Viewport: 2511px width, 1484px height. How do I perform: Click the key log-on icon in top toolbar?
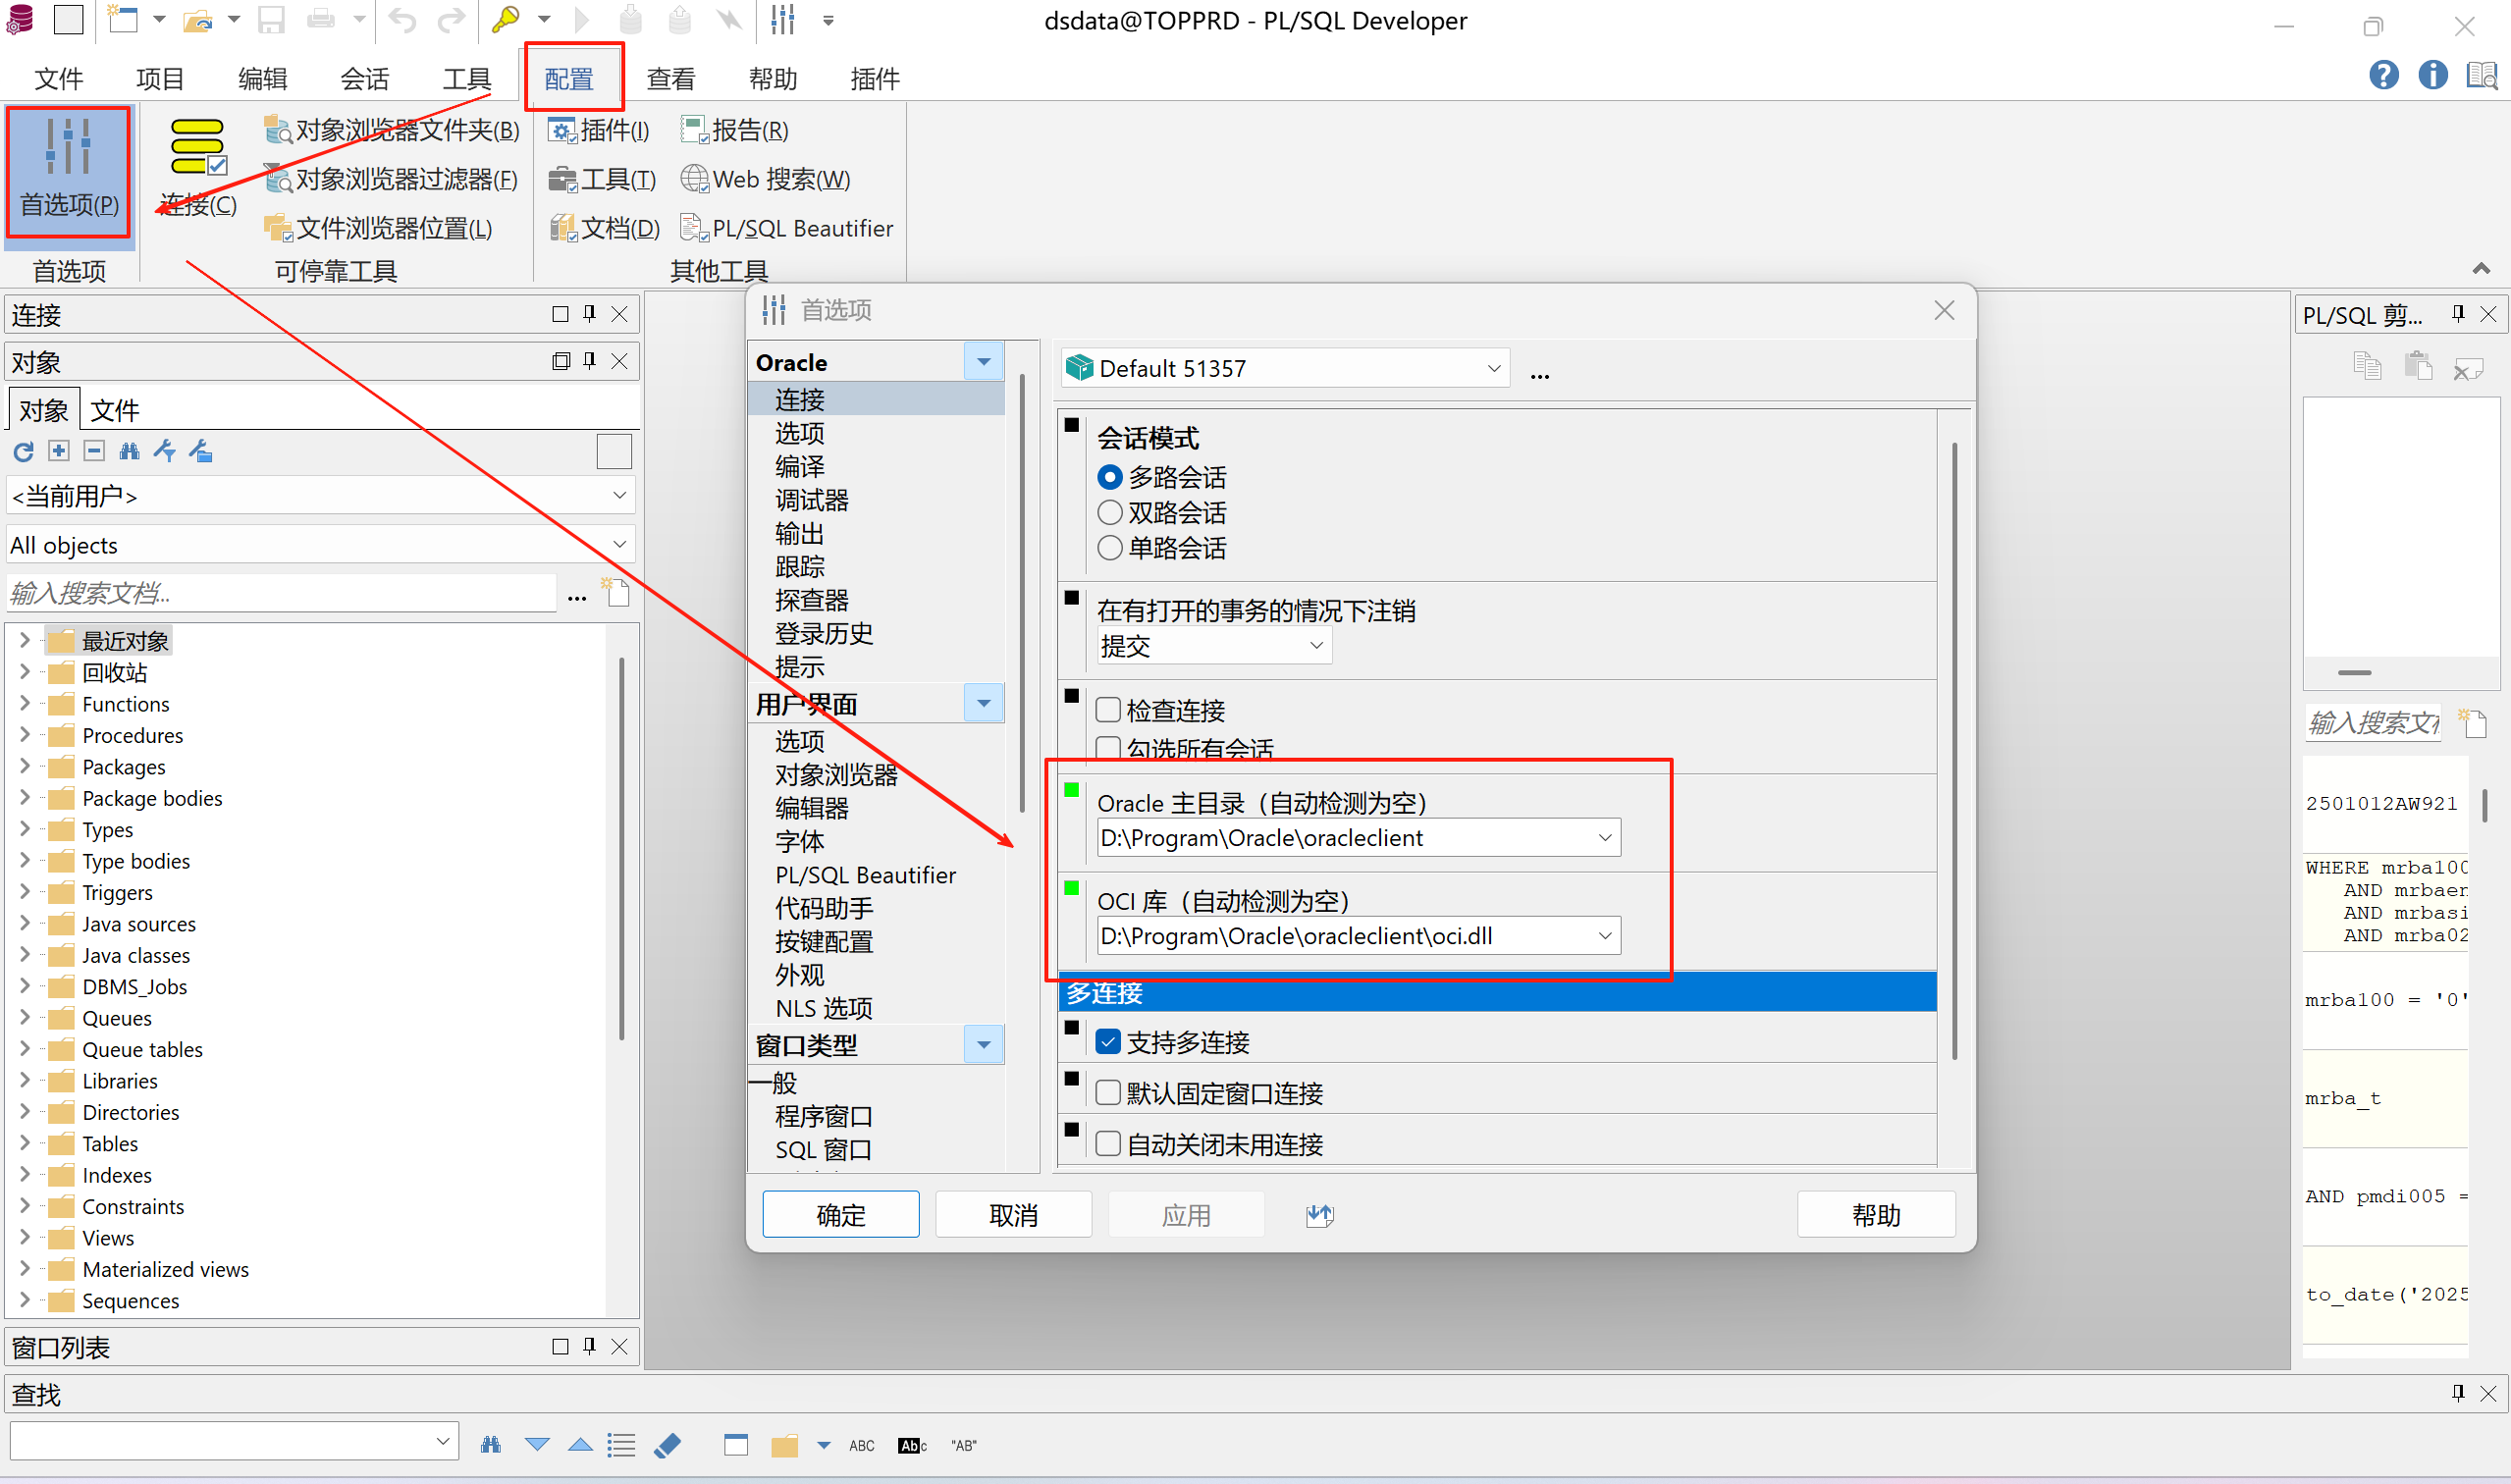505,19
